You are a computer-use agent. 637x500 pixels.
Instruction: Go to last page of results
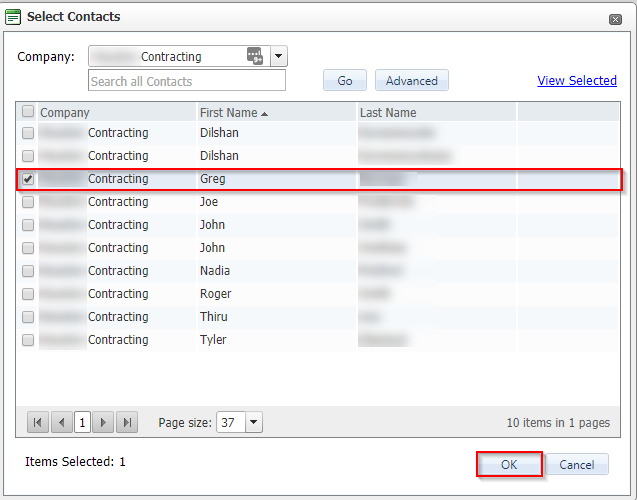click(127, 422)
